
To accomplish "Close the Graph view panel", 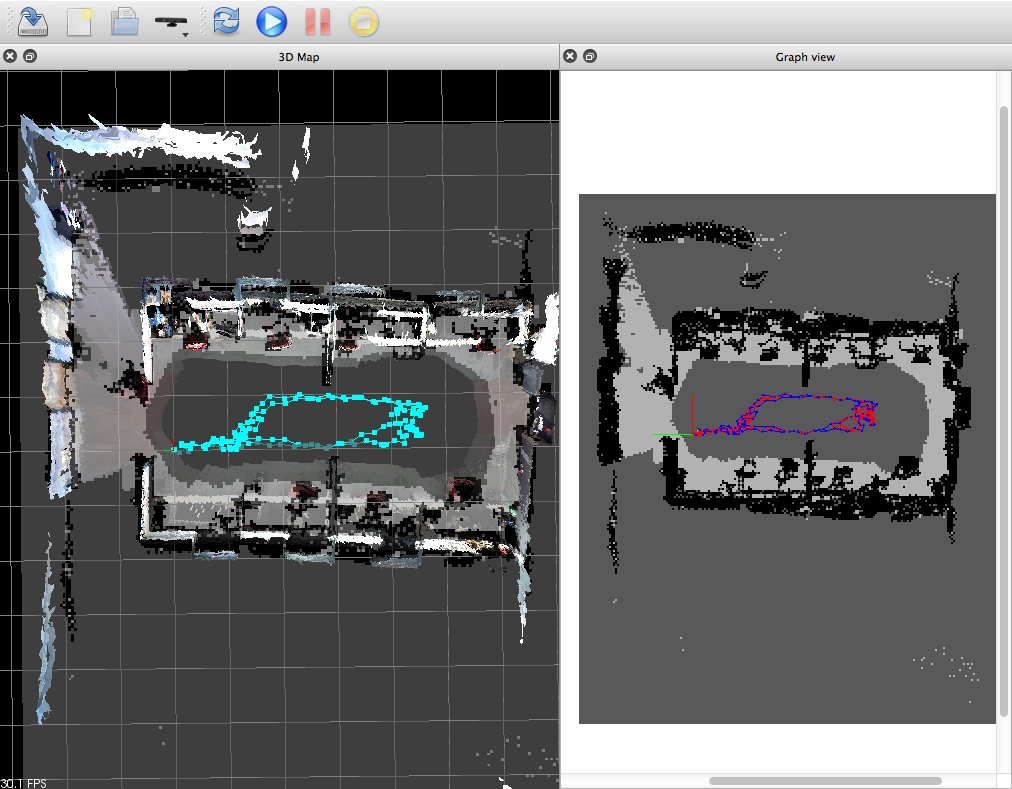I will (570, 57).
